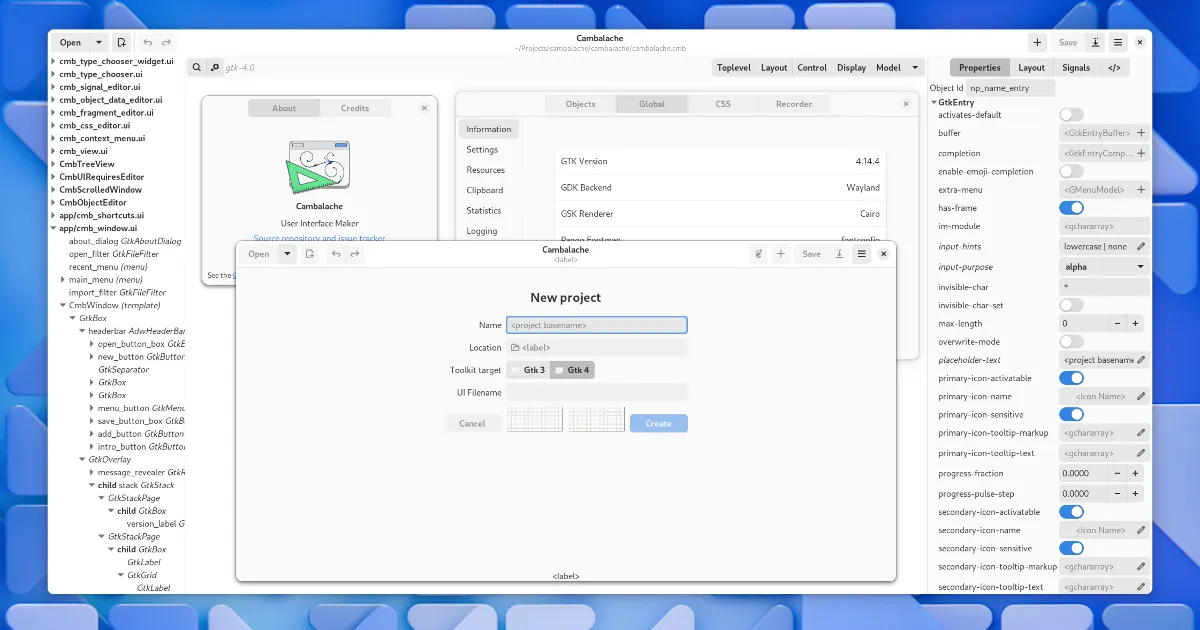
Task: Turn off the has-frame switch
Action: tap(1071, 208)
